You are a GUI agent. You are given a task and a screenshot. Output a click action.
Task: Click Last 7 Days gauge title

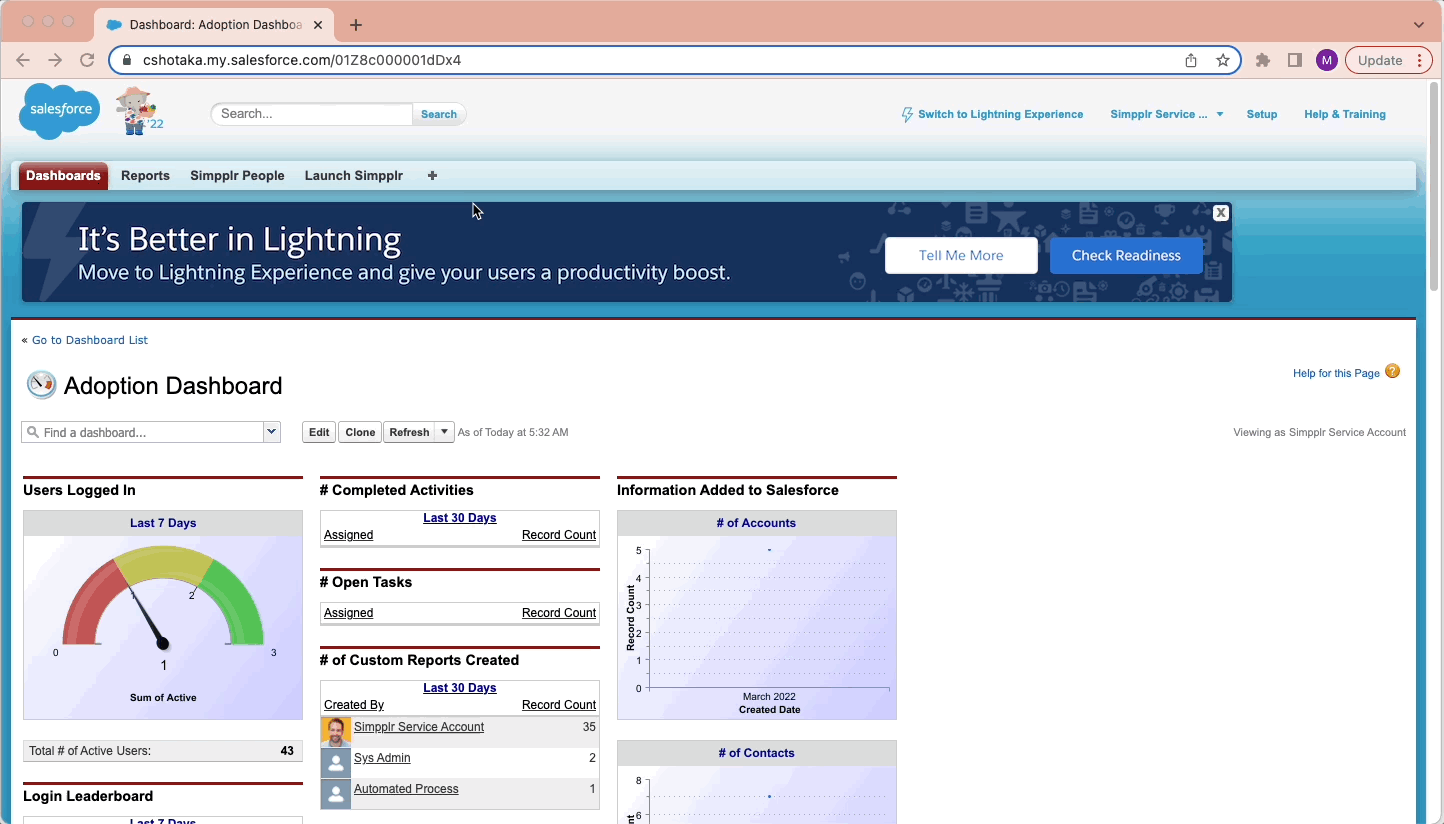coord(163,523)
